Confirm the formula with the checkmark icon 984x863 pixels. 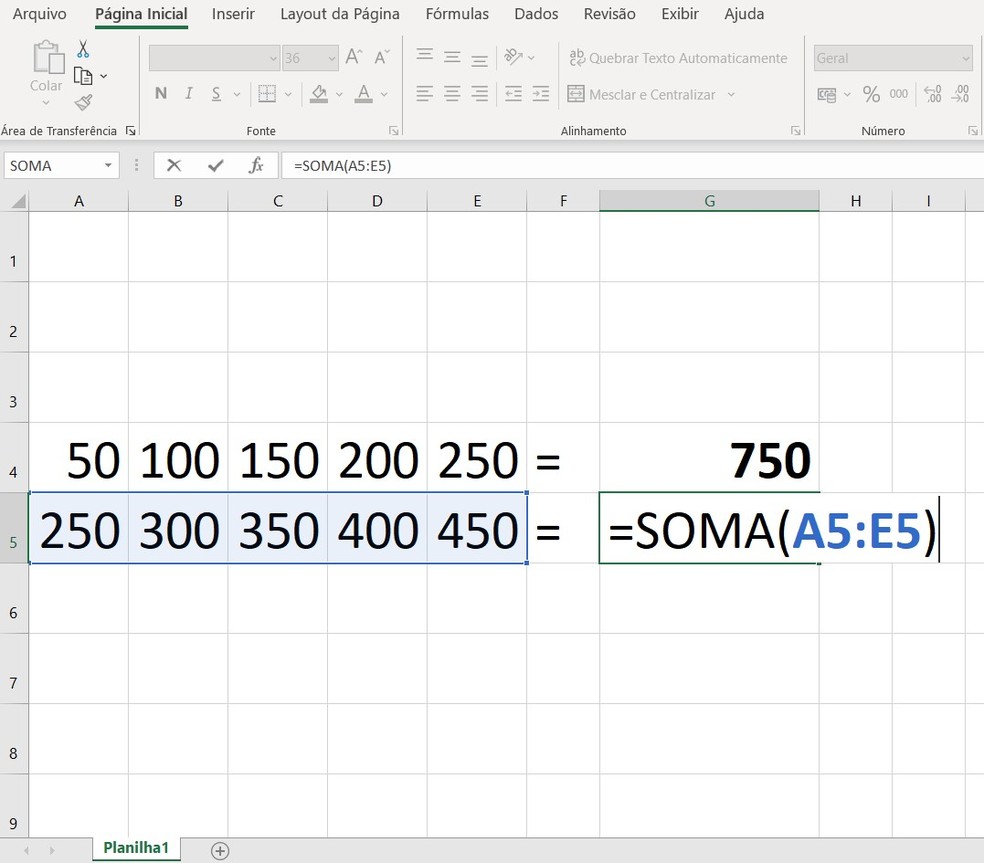(214, 166)
